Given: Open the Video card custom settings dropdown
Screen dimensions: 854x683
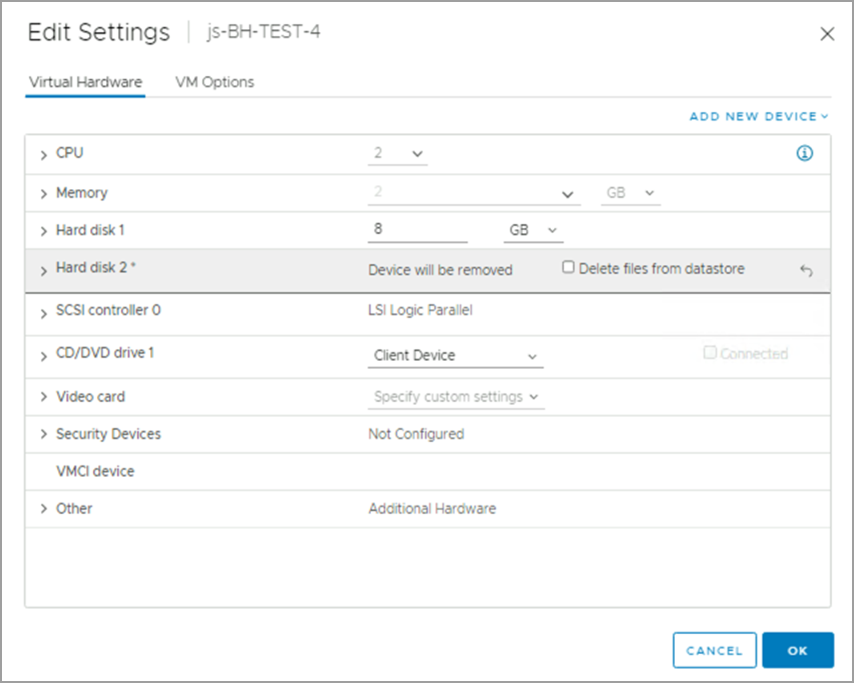Looking at the screenshot, I should click(456, 397).
